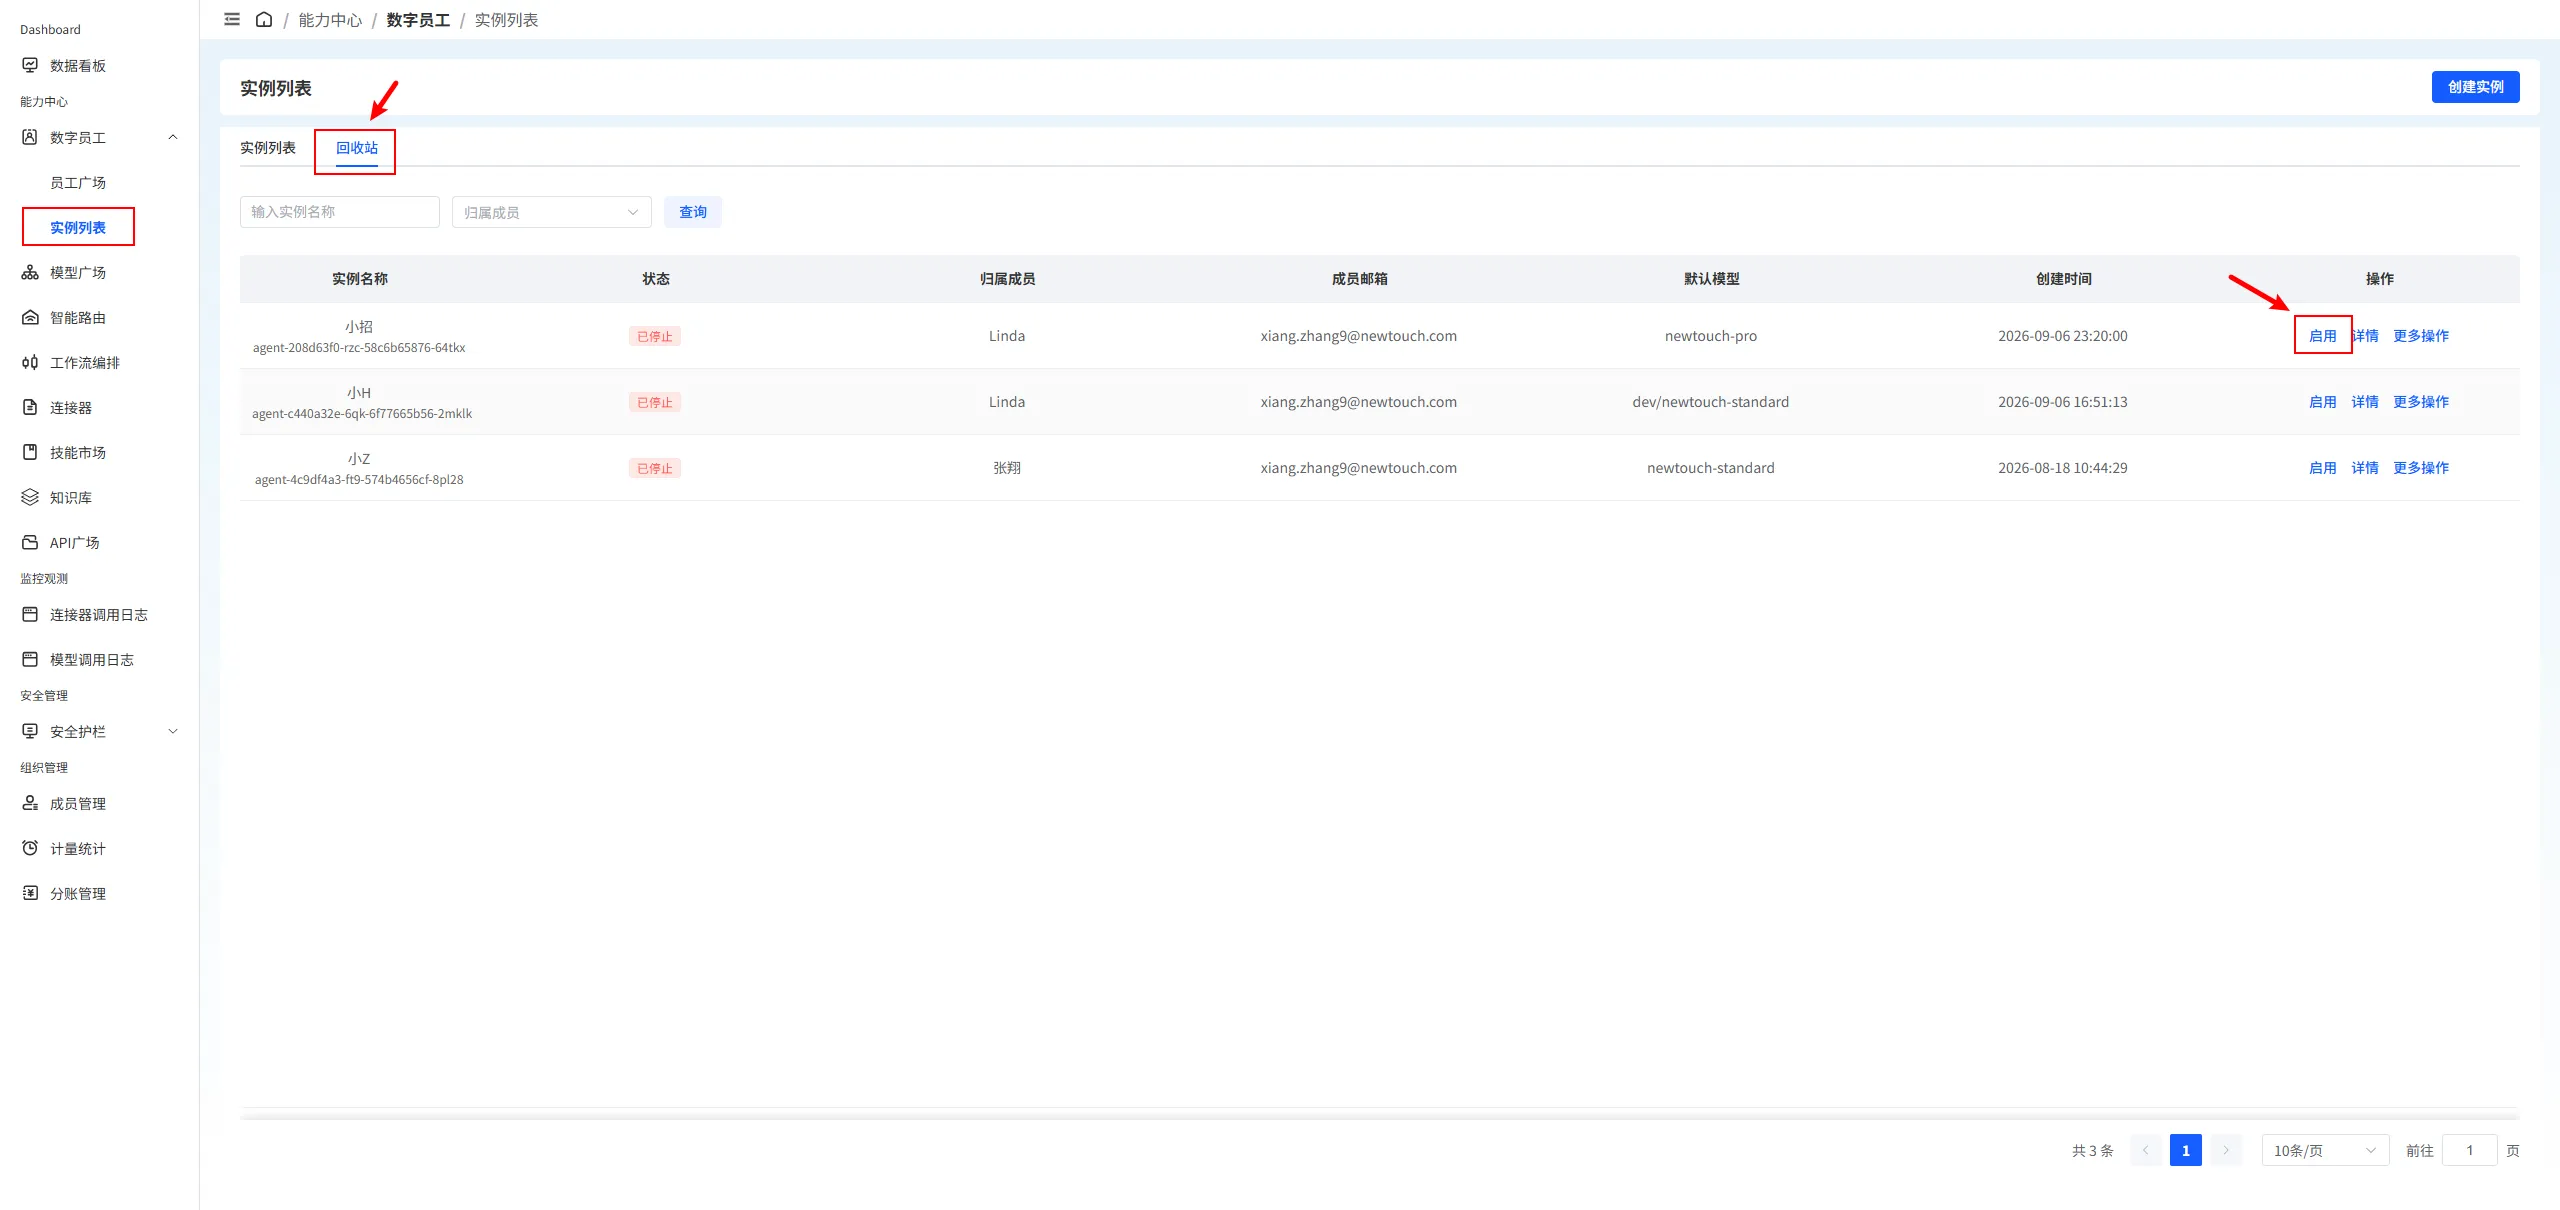Click the 创建实例 button
This screenshot has width=2560, height=1210.
coord(2476,87)
